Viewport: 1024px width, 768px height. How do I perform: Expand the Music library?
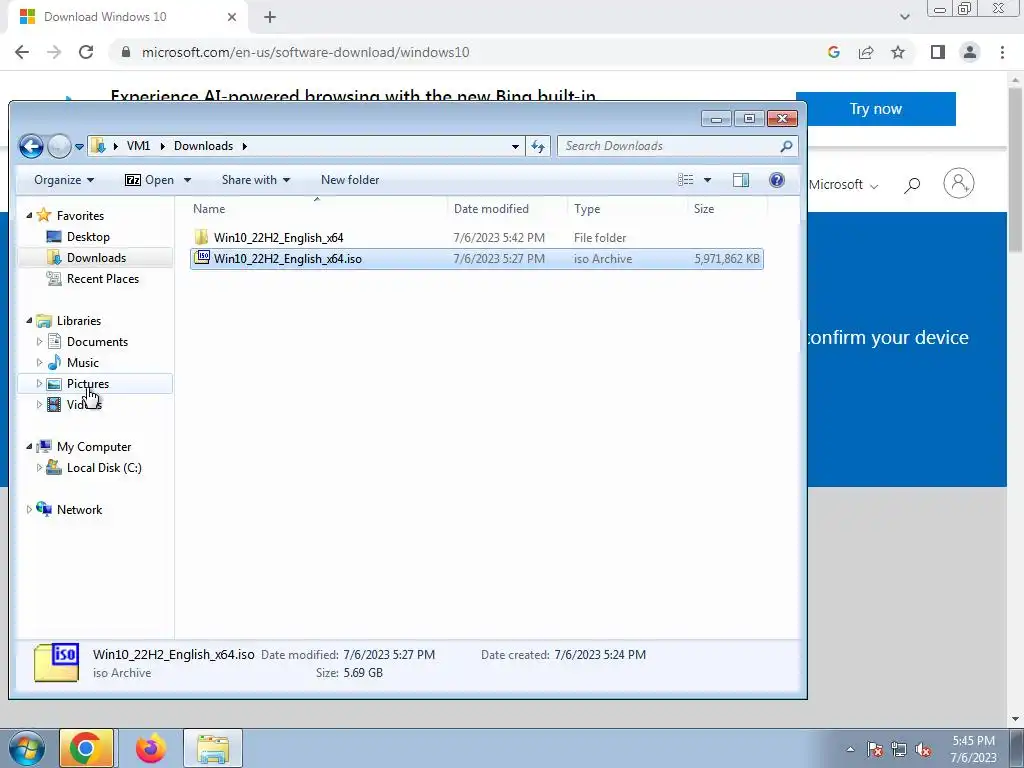(x=39, y=362)
